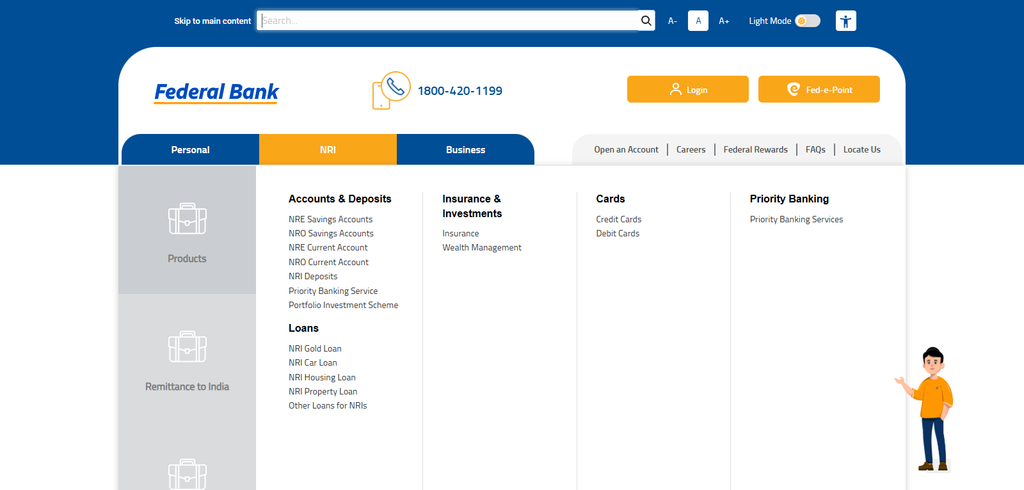The height and width of the screenshot is (490, 1024).
Task: Click the Login button
Action: 688,90
